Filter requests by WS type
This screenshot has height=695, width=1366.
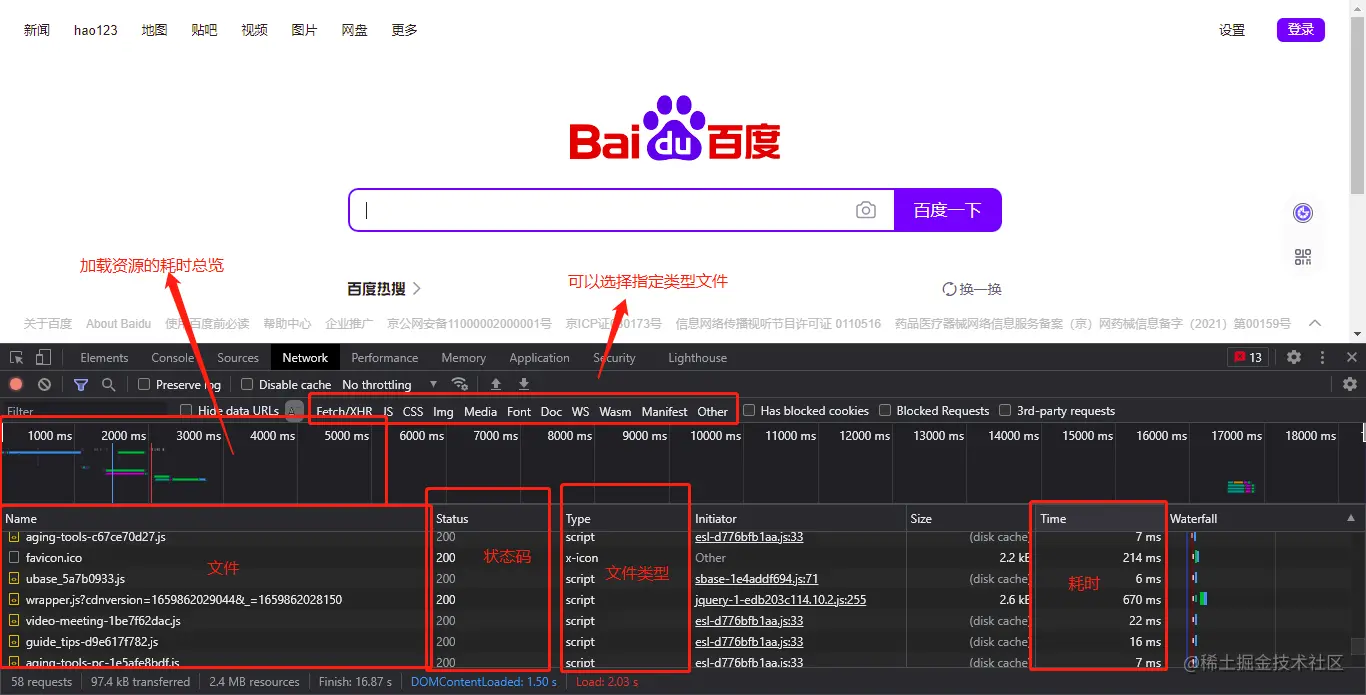pos(581,411)
